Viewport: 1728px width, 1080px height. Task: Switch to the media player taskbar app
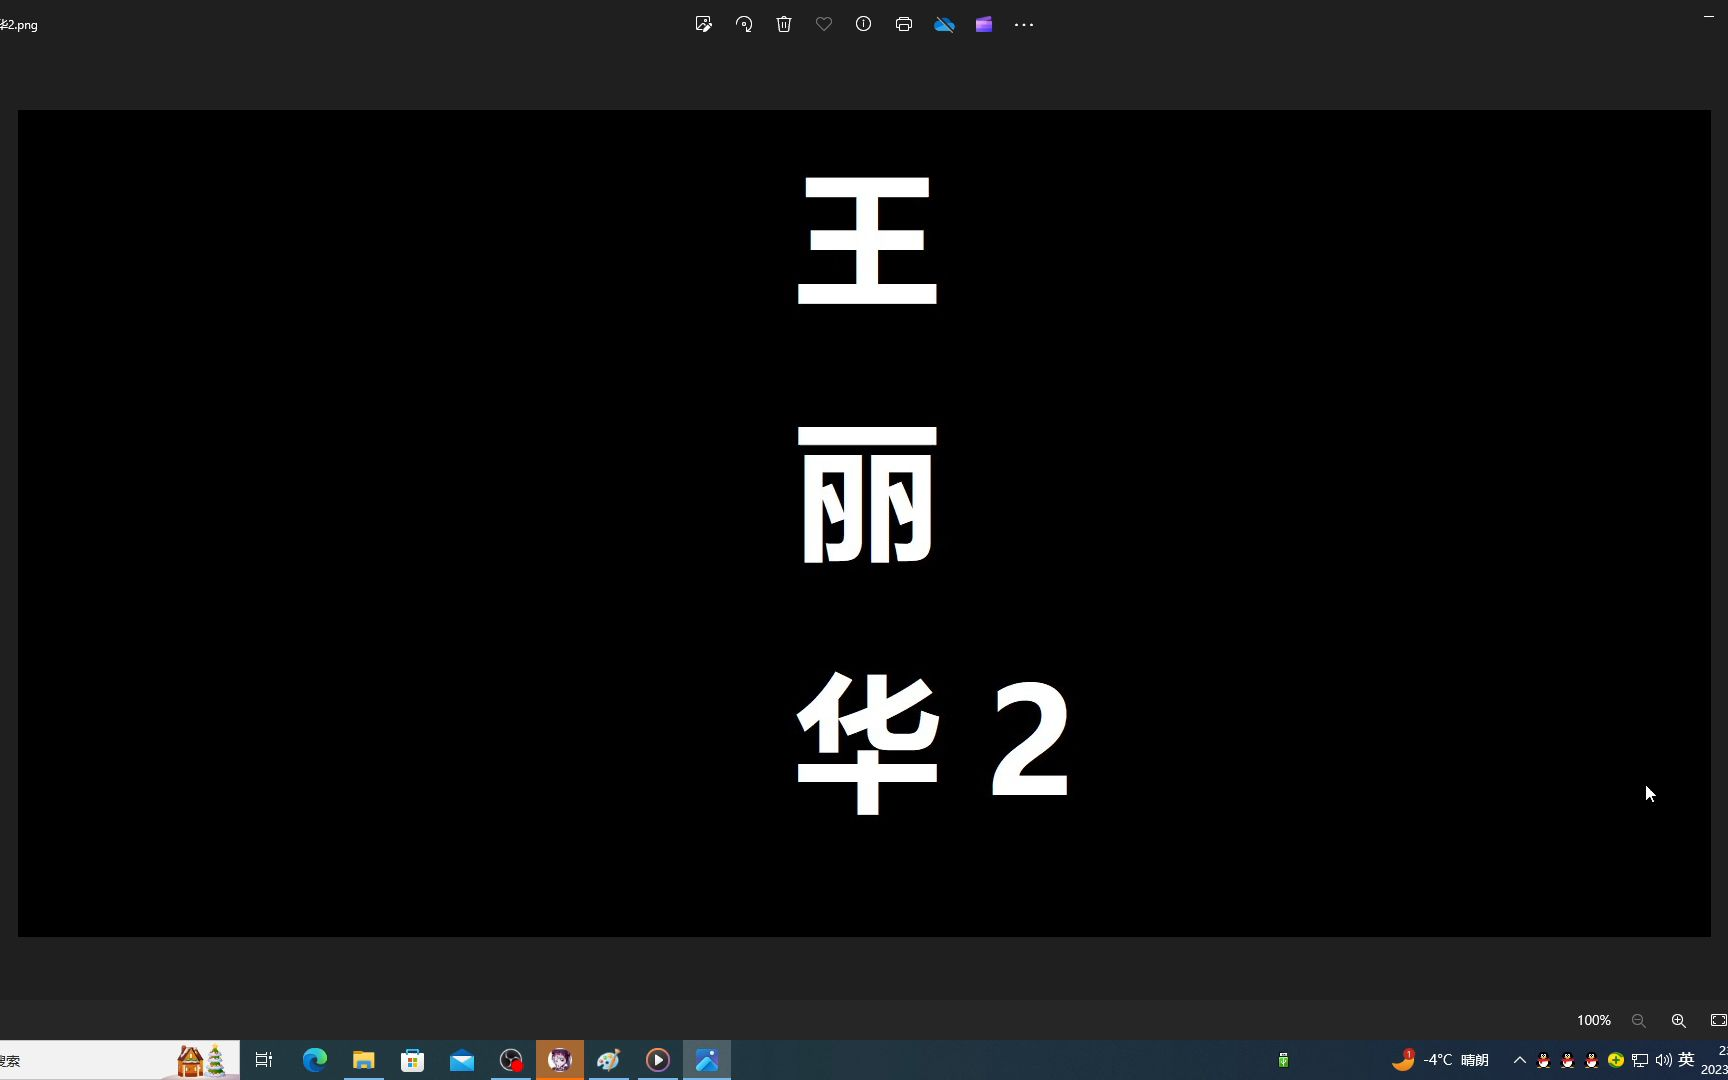[658, 1060]
